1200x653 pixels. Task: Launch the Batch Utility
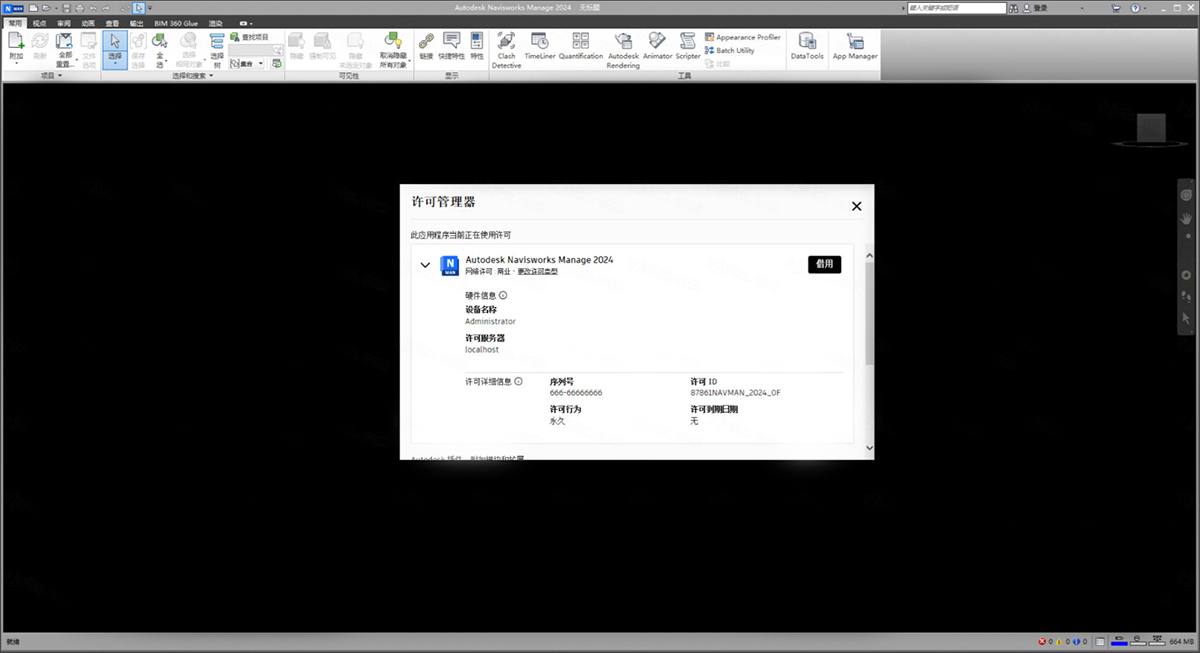[x=729, y=50]
